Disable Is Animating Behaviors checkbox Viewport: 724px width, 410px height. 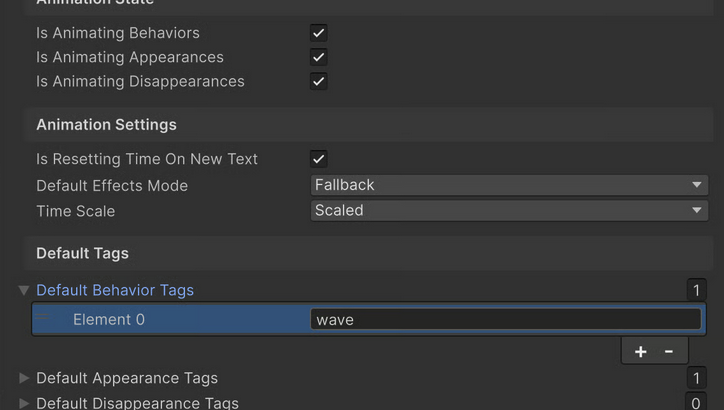click(319, 33)
